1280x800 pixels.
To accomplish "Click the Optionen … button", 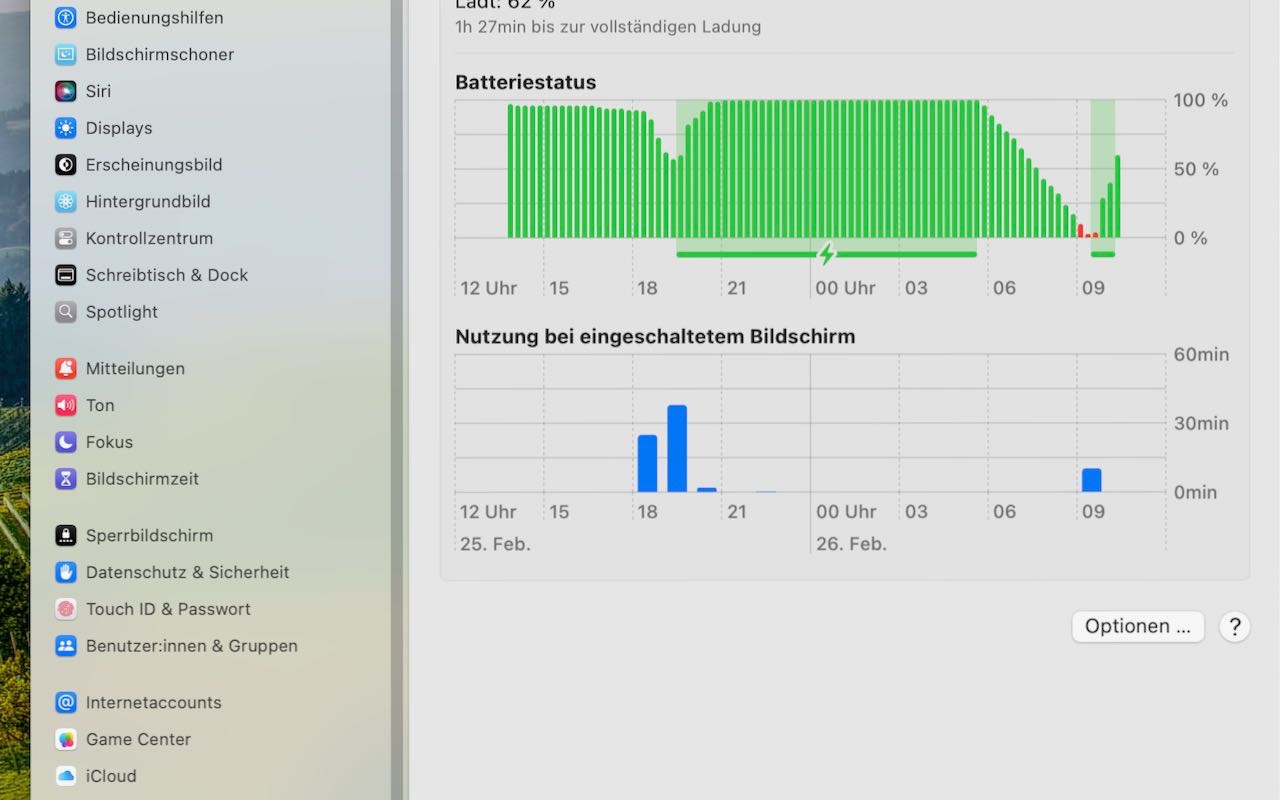I will pyautogui.click(x=1138, y=627).
